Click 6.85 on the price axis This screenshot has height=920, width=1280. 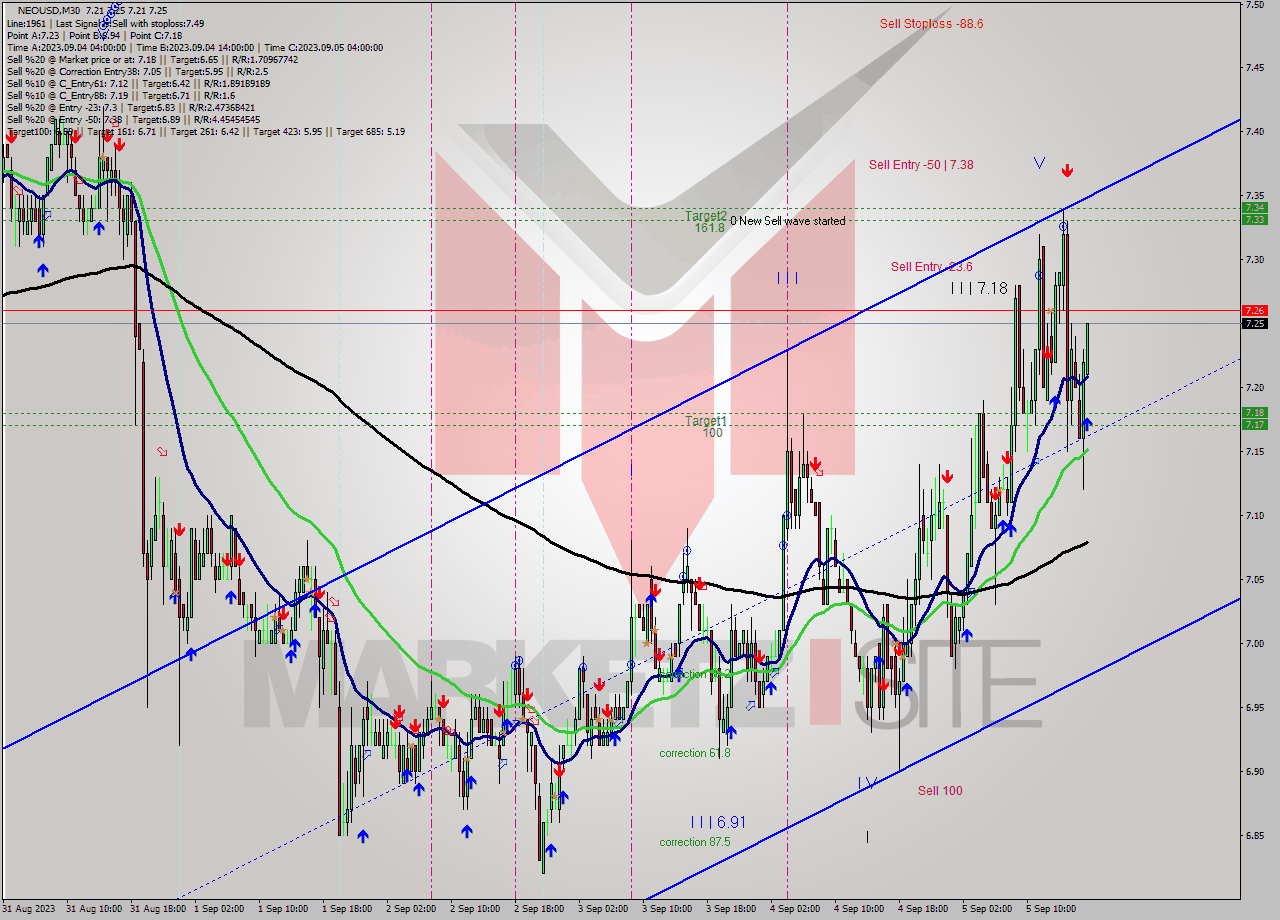pyautogui.click(x=1255, y=835)
